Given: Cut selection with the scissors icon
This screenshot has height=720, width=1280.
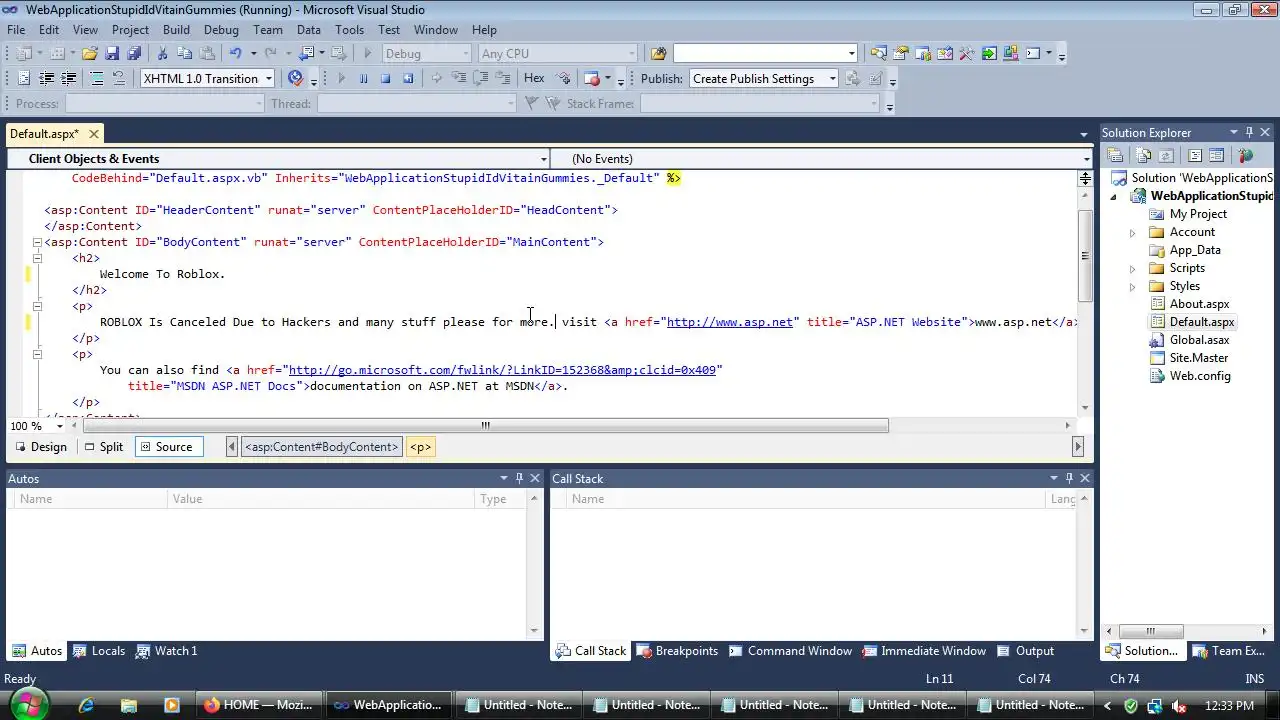Looking at the screenshot, I should (x=162, y=53).
